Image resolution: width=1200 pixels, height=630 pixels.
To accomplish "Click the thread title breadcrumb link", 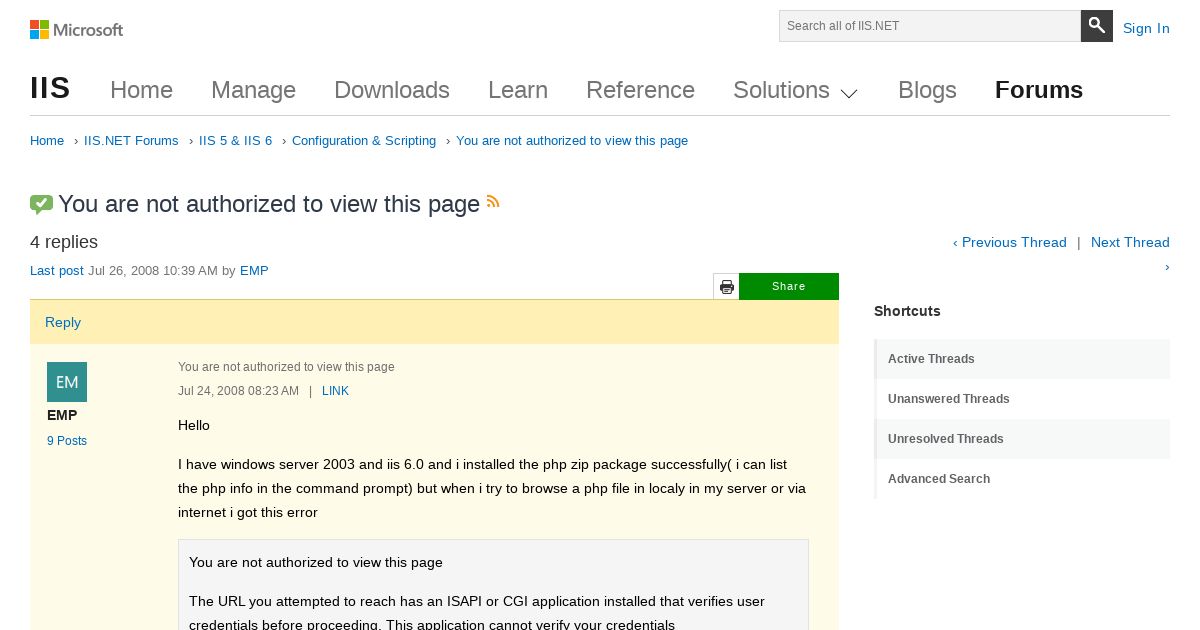I will (572, 141).
